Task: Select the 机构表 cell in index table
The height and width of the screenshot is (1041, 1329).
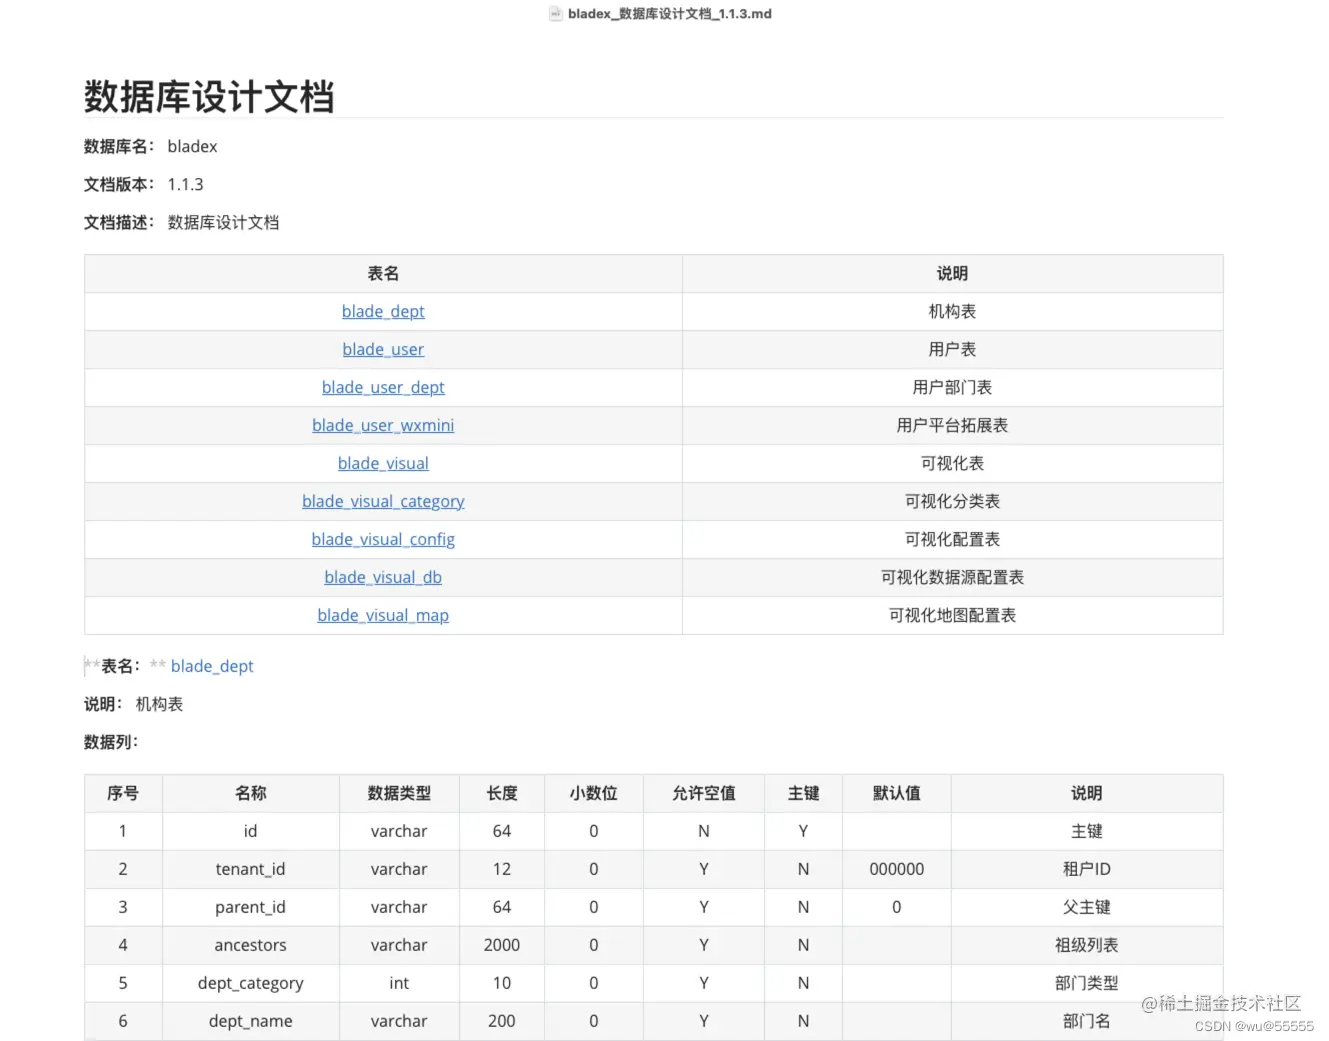Action: [952, 311]
